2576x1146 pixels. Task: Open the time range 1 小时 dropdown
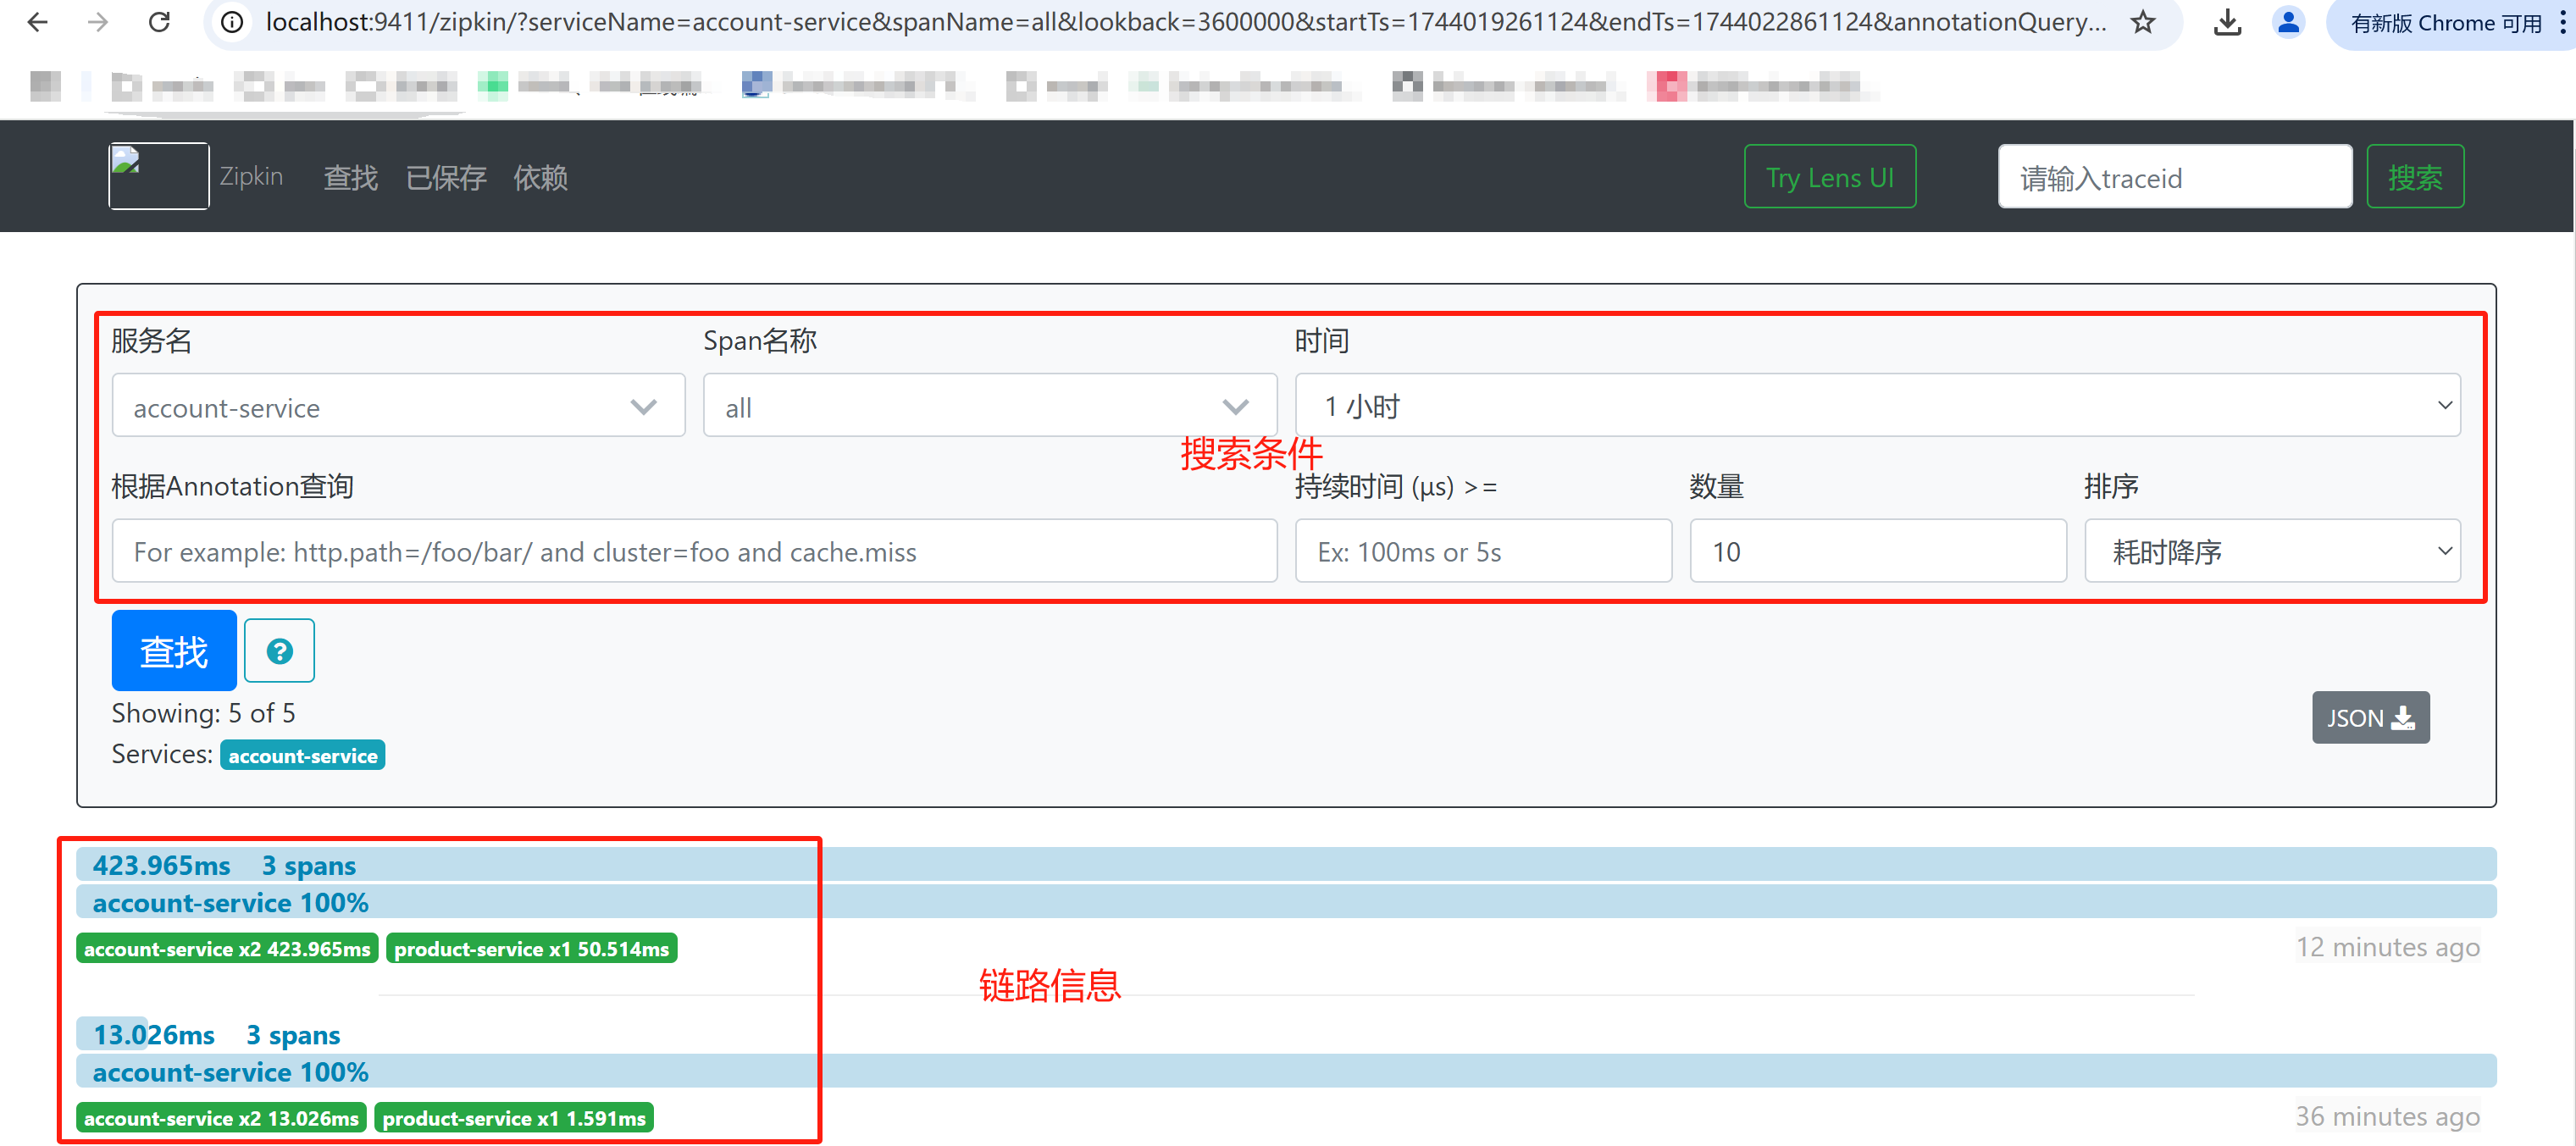(x=1876, y=406)
